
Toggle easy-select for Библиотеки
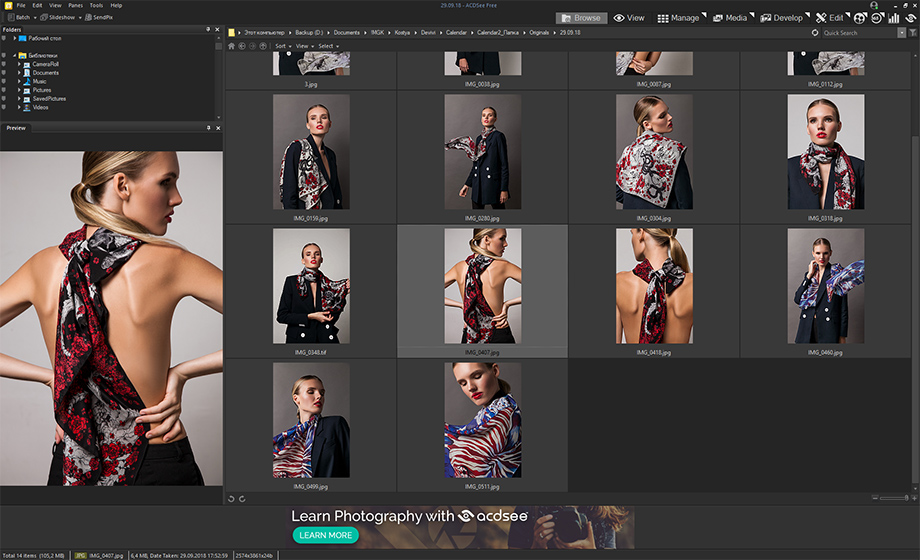tap(4, 55)
